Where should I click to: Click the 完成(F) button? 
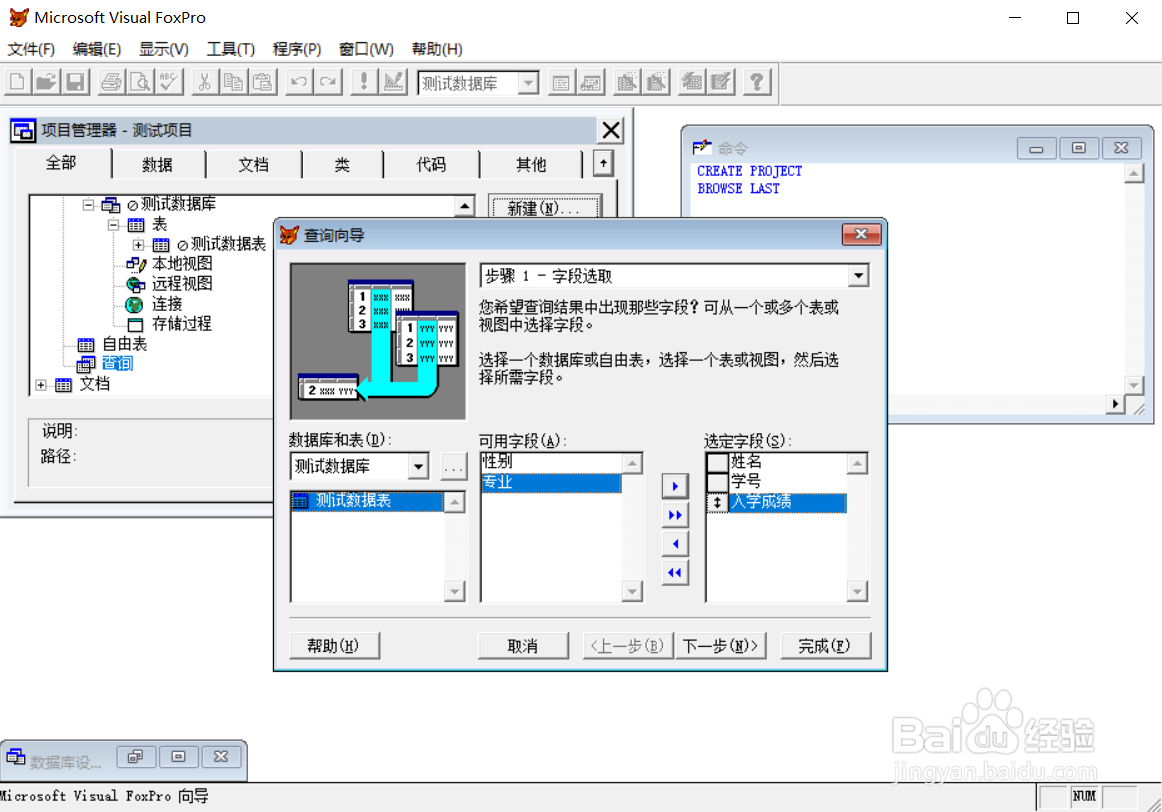pos(825,646)
